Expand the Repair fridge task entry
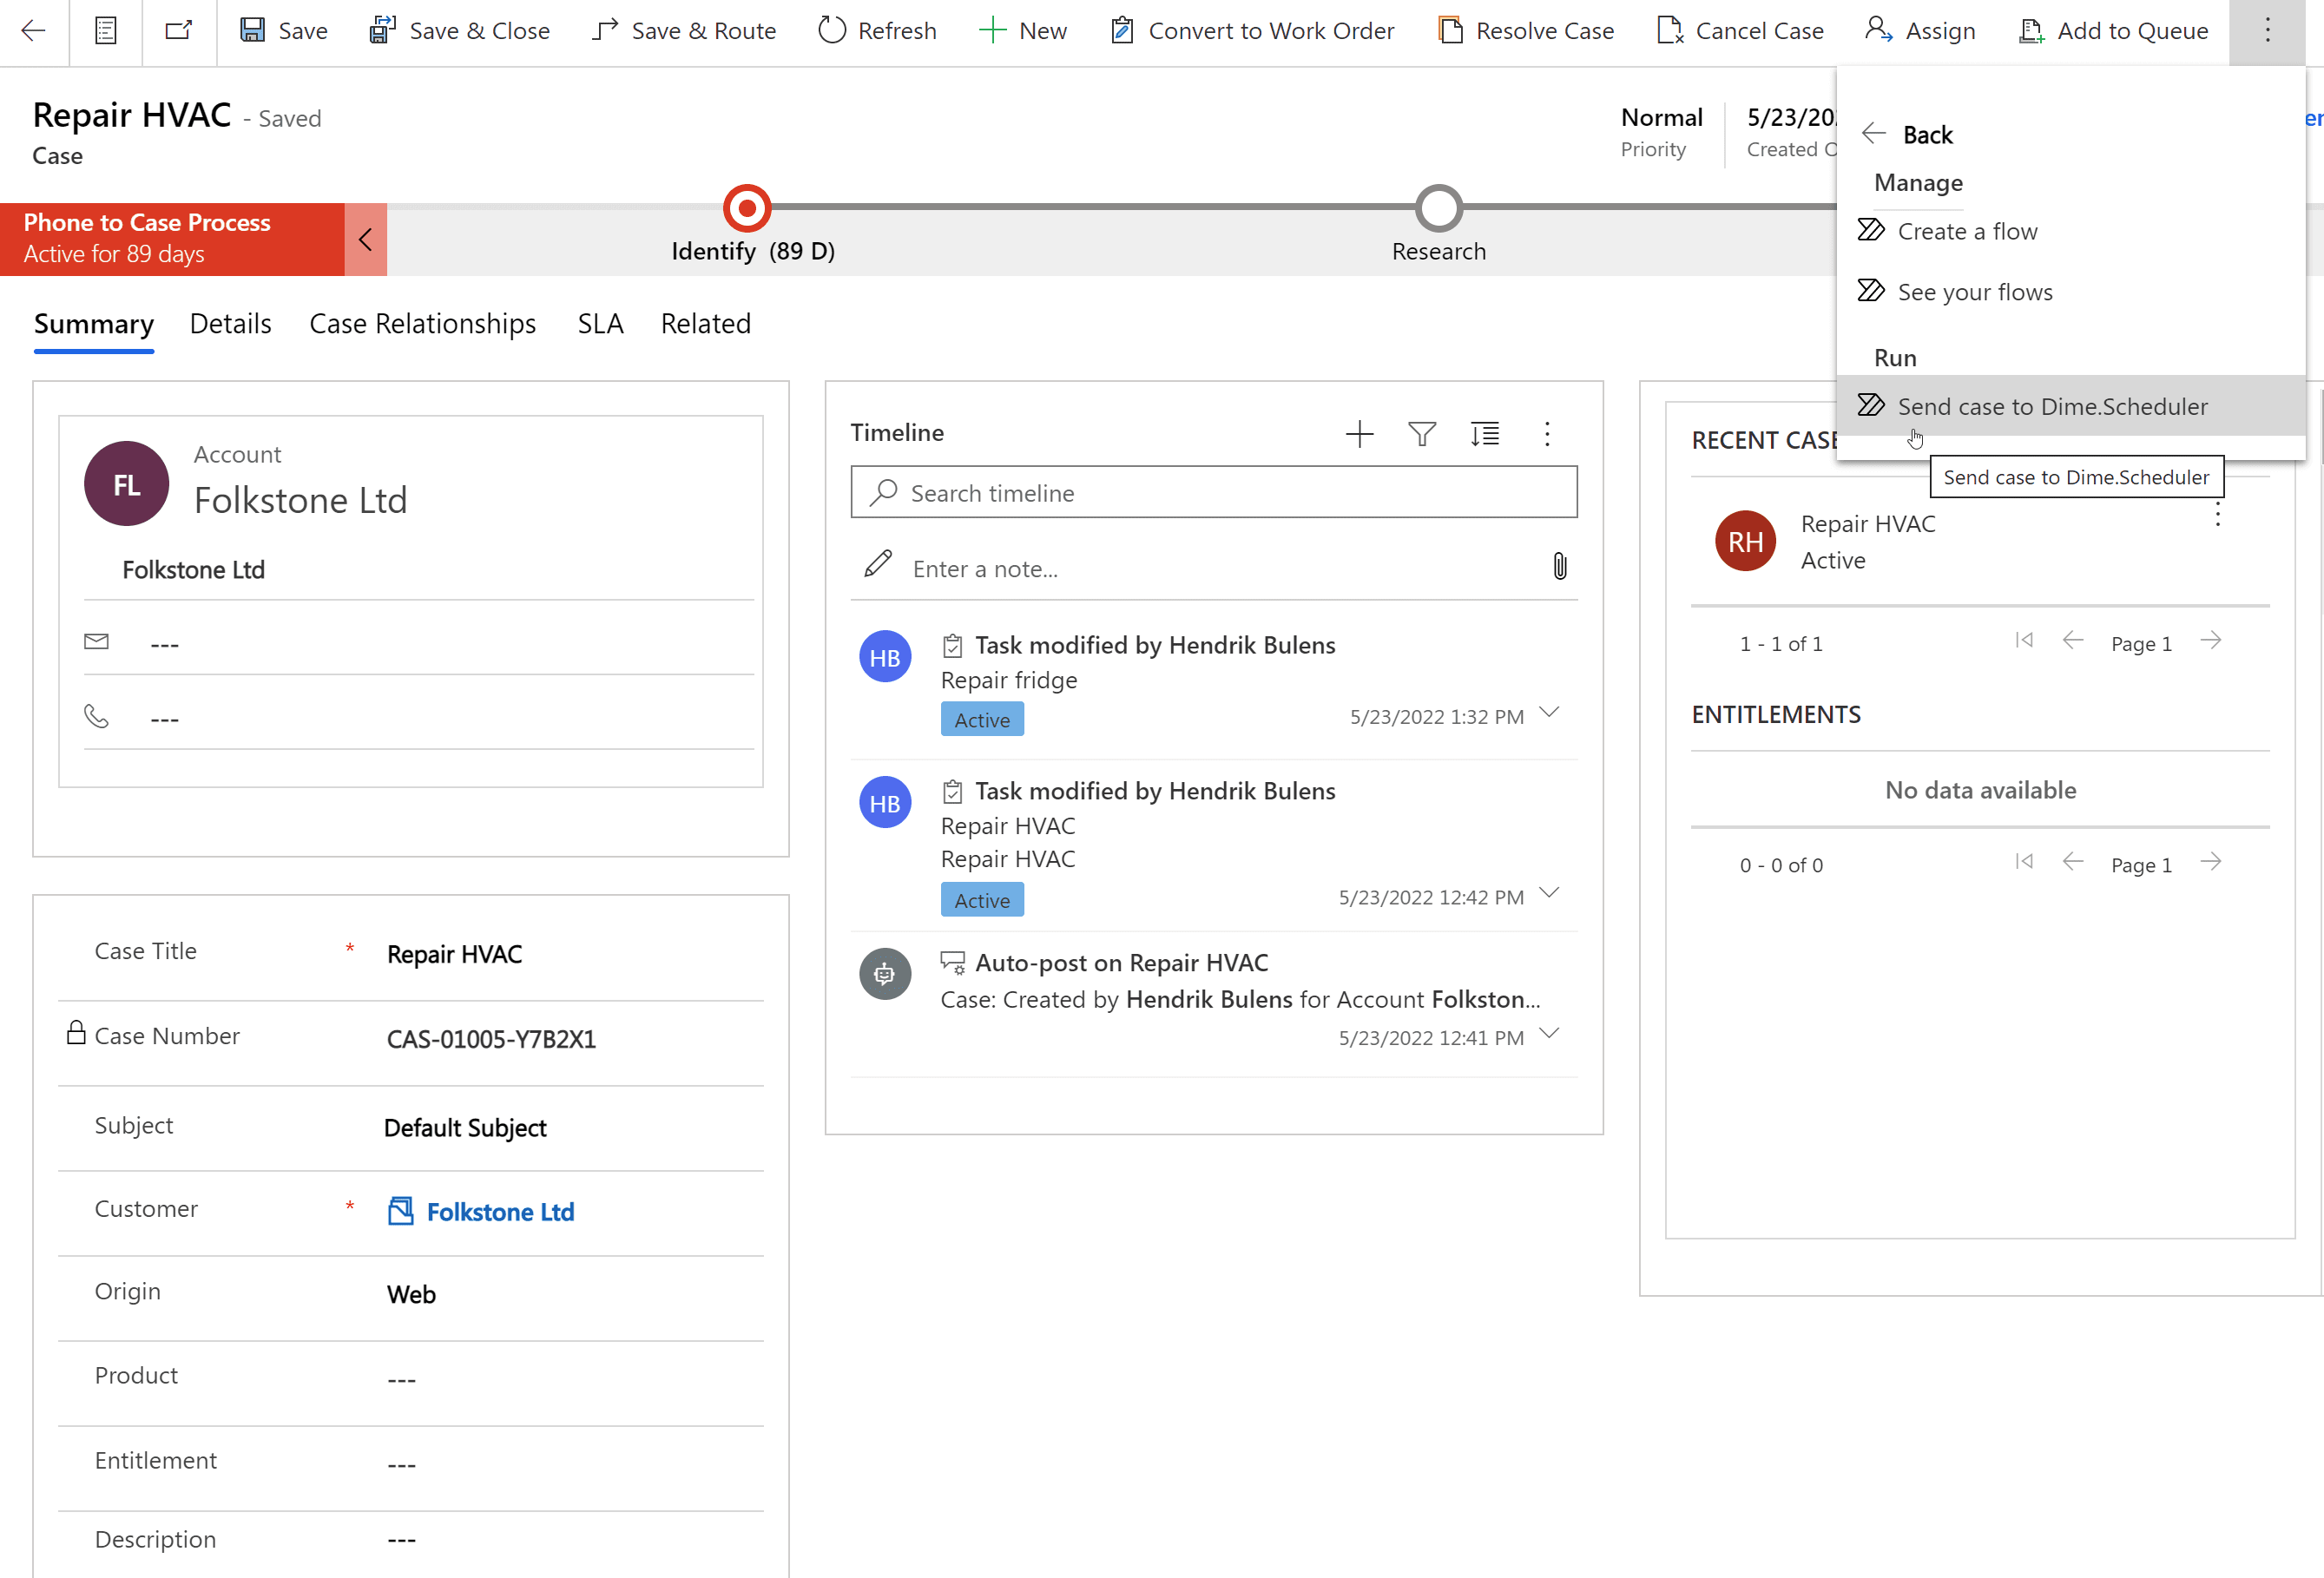2324x1578 pixels. (x=1549, y=713)
